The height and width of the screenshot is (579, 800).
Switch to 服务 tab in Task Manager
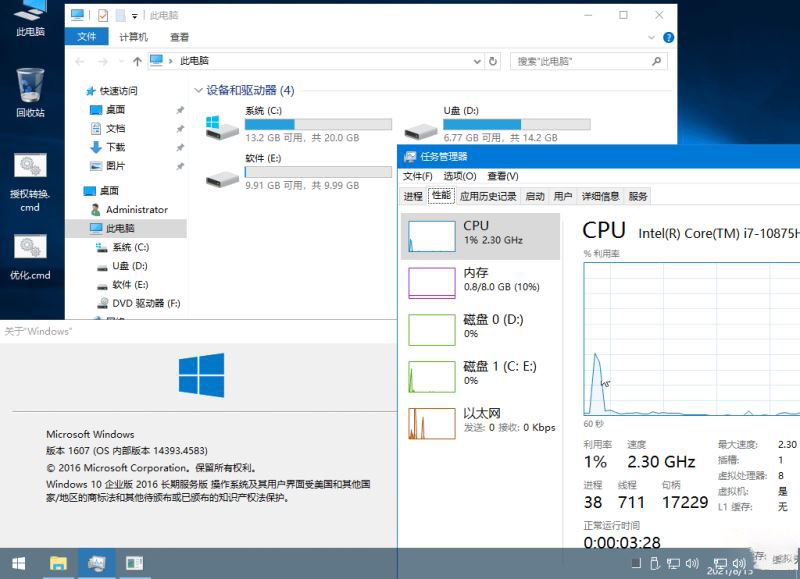638,196
